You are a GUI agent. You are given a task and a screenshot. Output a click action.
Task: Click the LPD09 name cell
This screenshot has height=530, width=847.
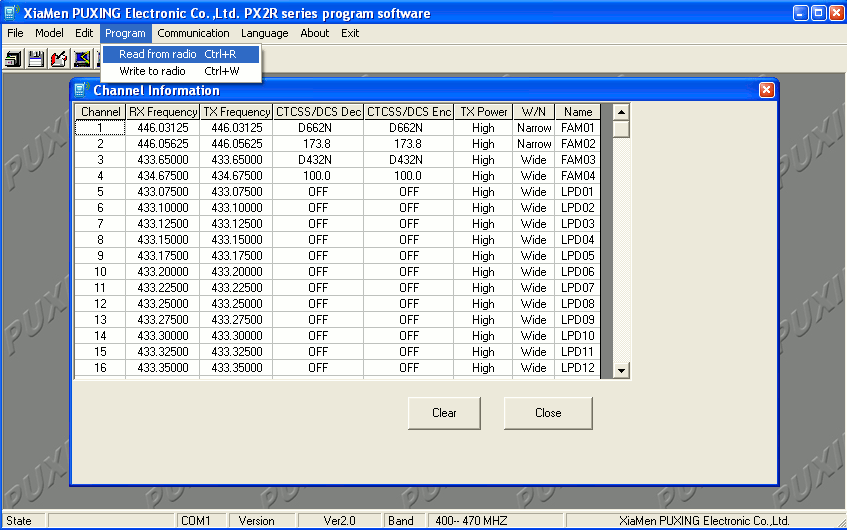point(578,320)
